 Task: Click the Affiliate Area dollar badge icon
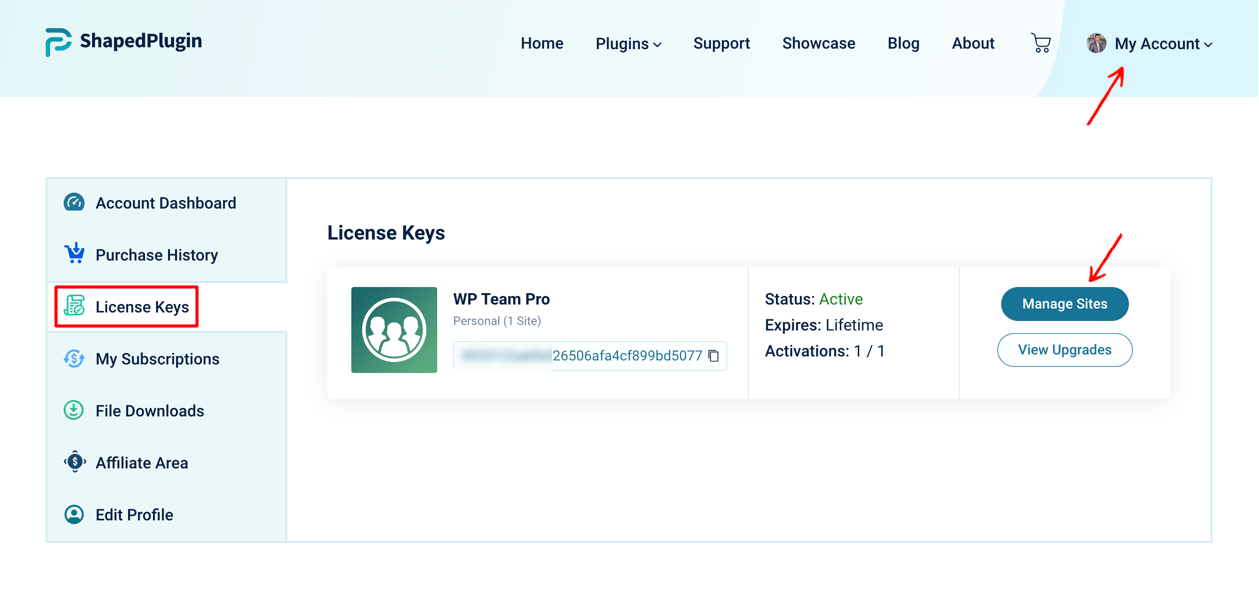(74, 462)
